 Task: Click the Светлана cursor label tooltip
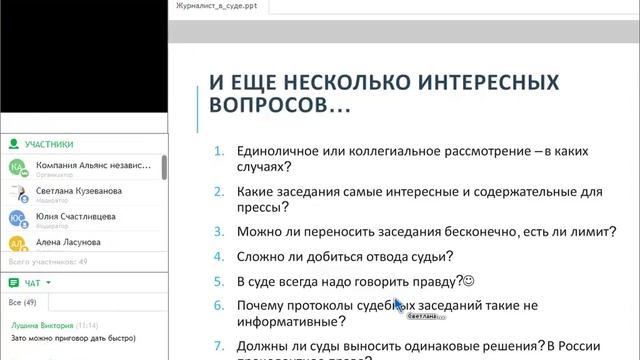[426, 316]
